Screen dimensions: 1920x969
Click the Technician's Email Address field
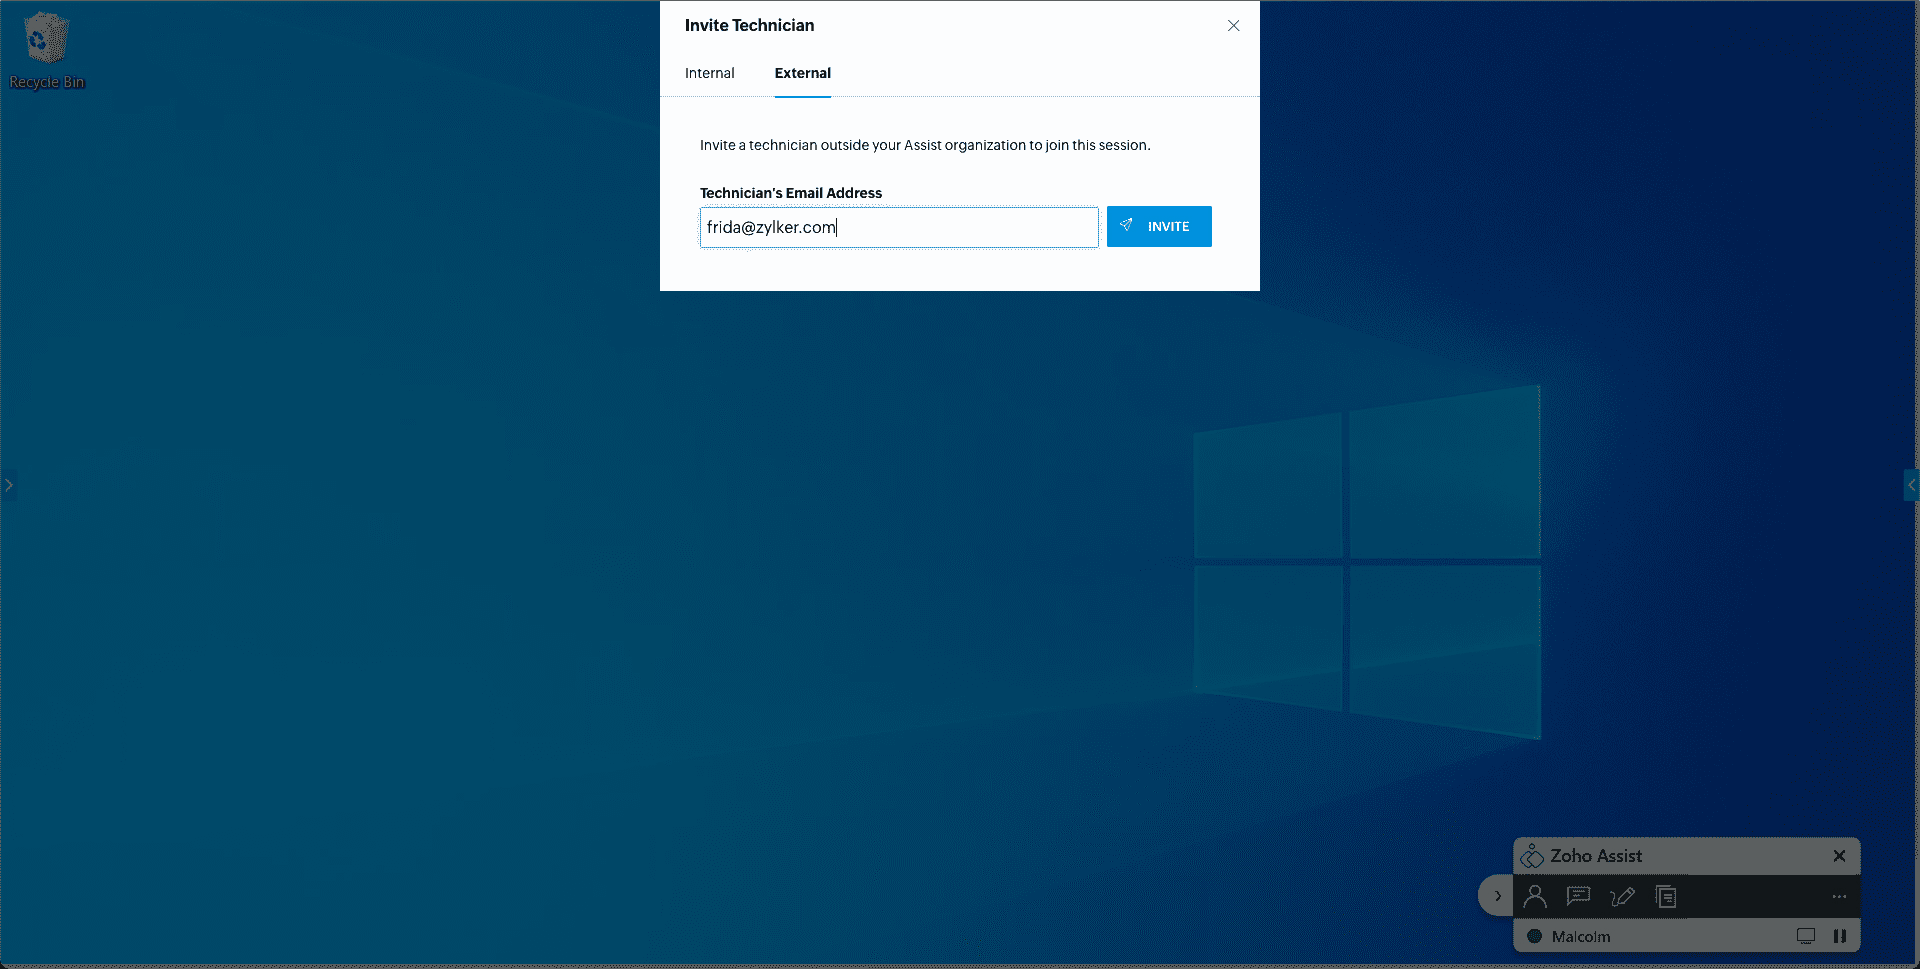pos(898,228)
